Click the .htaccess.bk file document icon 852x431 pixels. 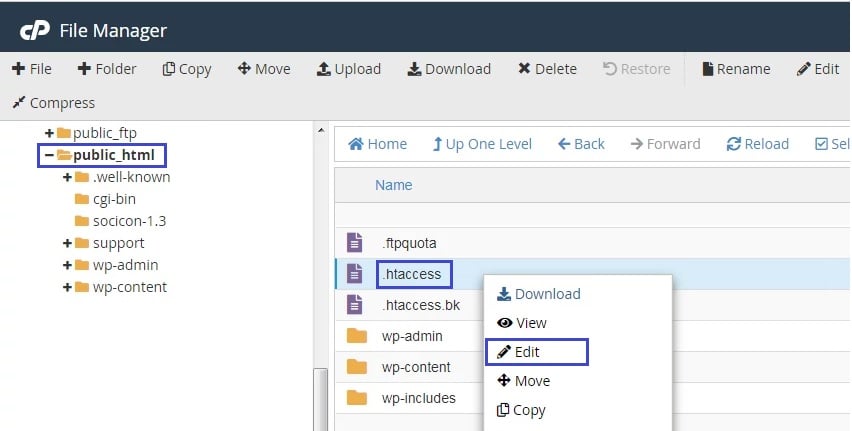coord(355,304)
